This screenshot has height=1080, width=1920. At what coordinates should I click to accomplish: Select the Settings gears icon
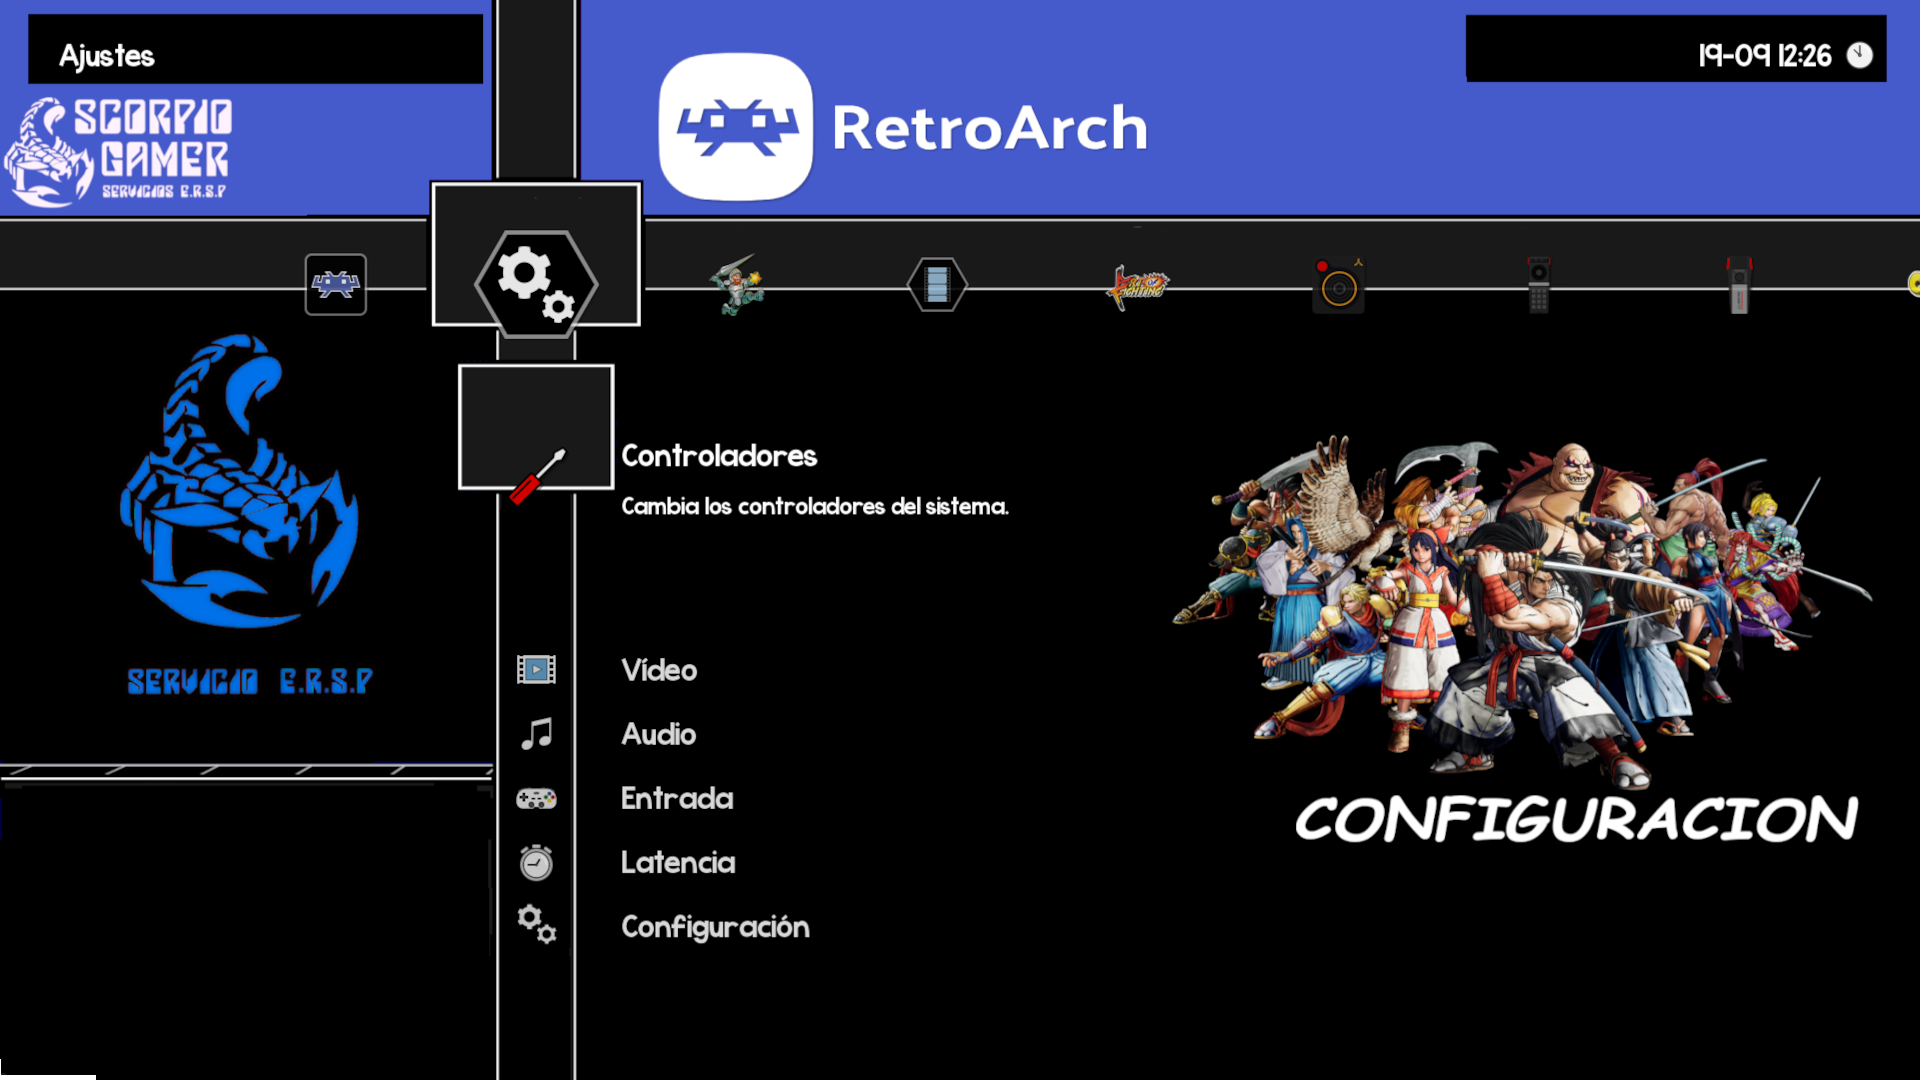tap(536, 284)
